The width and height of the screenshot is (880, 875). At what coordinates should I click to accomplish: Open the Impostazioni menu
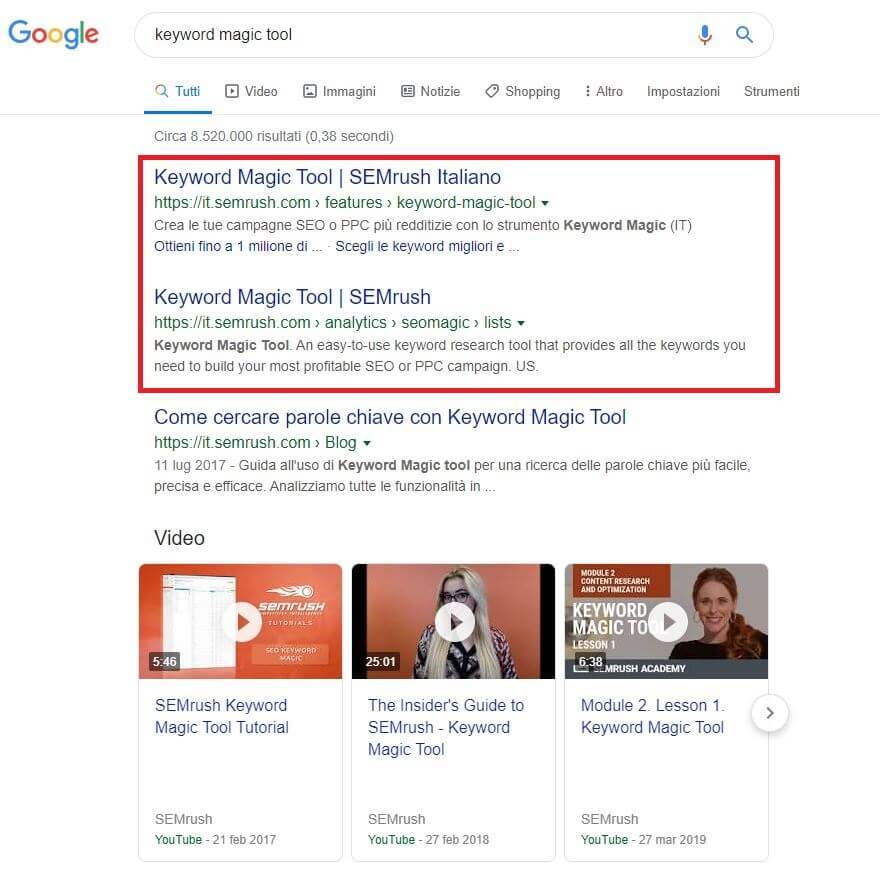683,91
